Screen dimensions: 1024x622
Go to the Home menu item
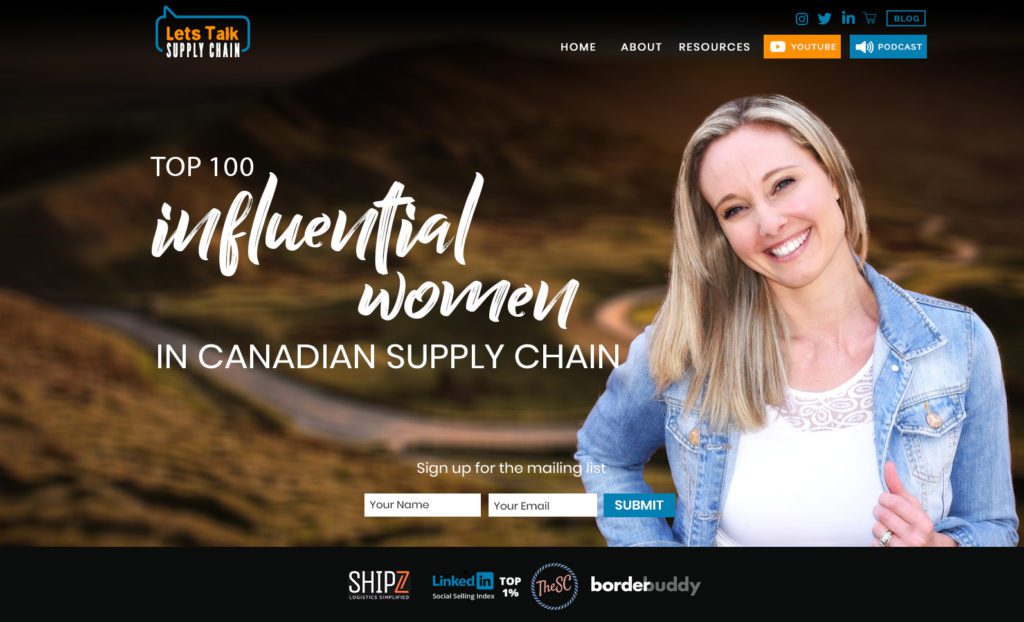click(x=578, y=47)
